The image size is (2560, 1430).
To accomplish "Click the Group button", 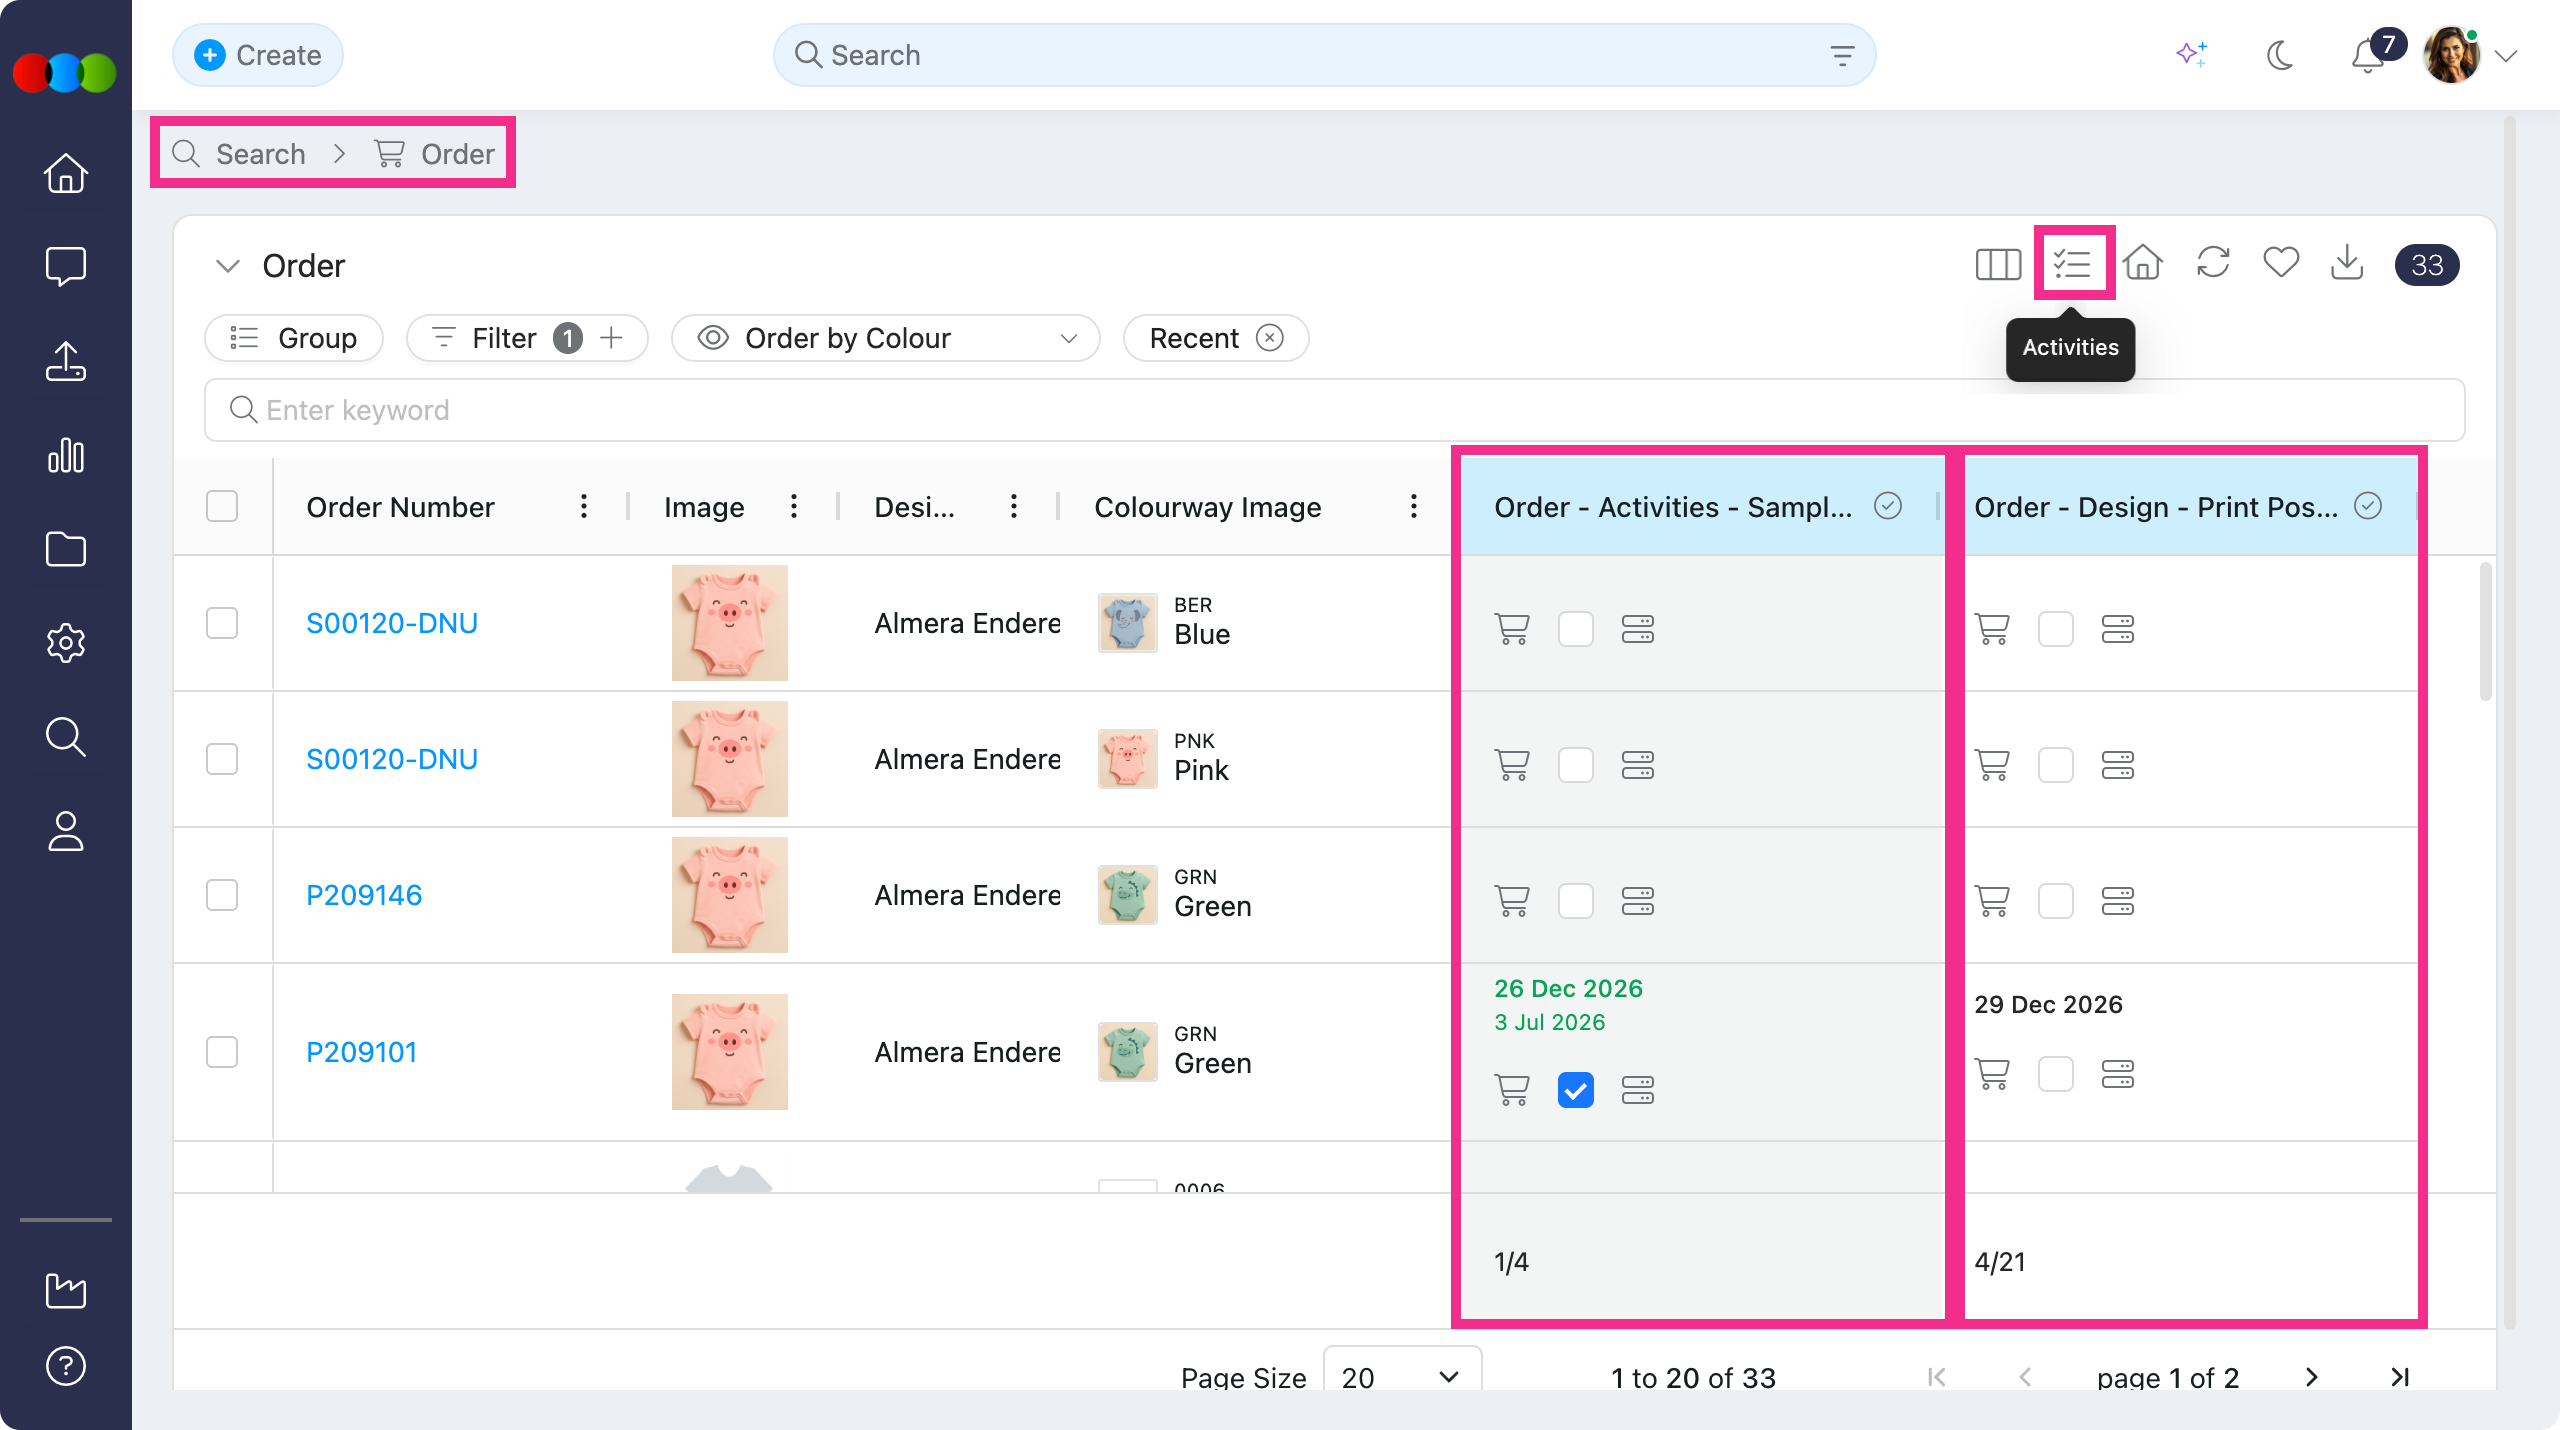I will (294, 338).
